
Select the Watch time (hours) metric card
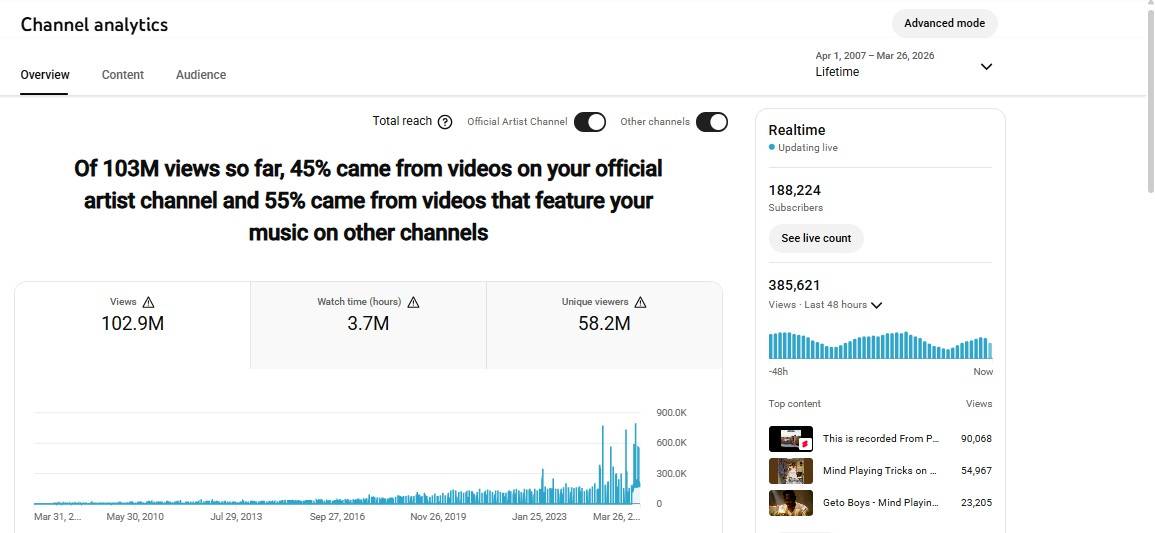(x=368, y=324)
